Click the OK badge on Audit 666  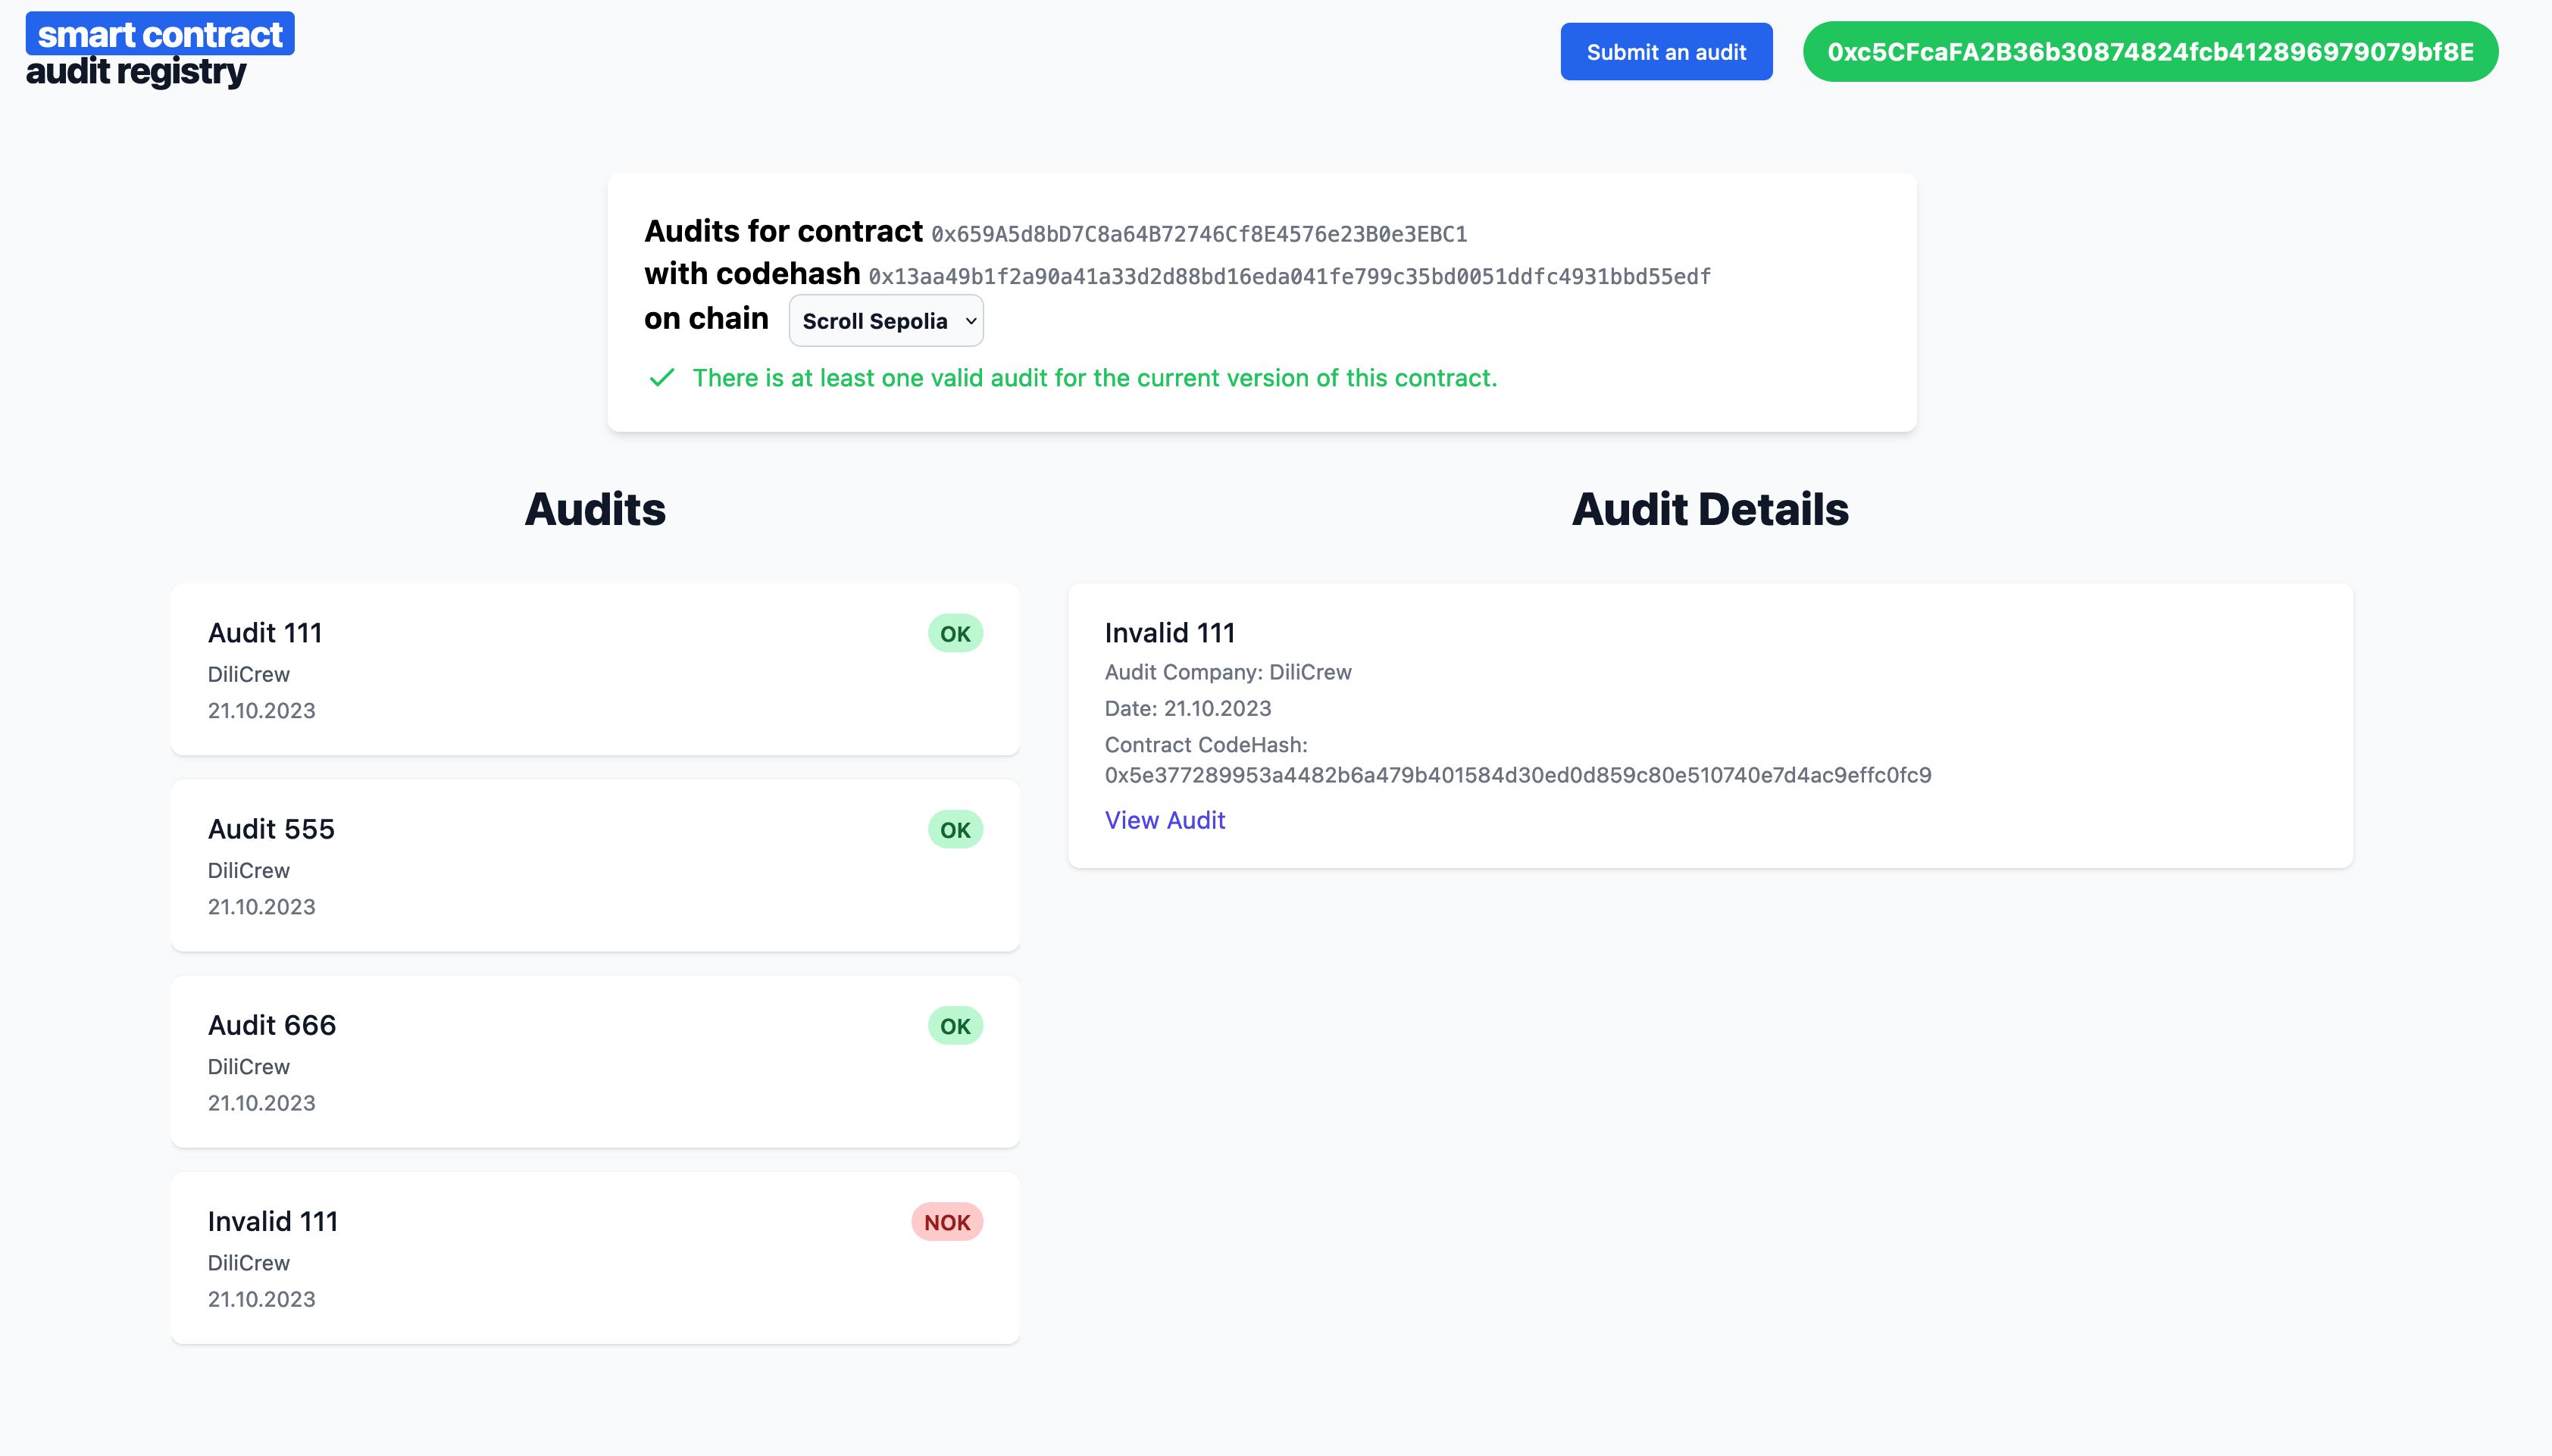(x=955, y=1026)
